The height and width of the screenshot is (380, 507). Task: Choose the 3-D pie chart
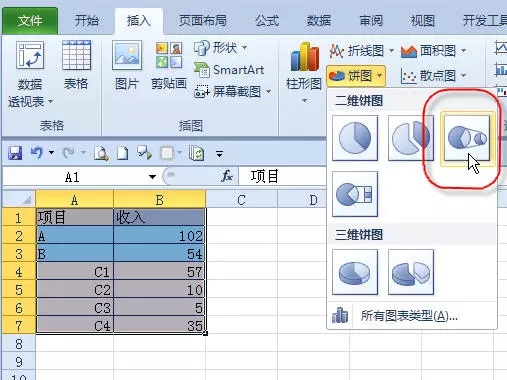click(355, 272)
